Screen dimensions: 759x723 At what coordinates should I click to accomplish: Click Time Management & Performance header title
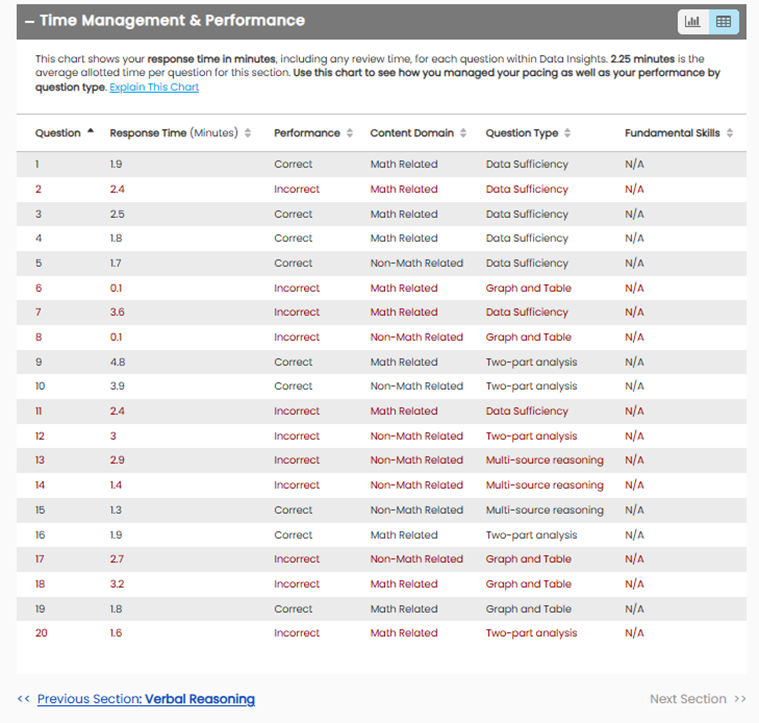pyautogui.click(x=172, y=21)
